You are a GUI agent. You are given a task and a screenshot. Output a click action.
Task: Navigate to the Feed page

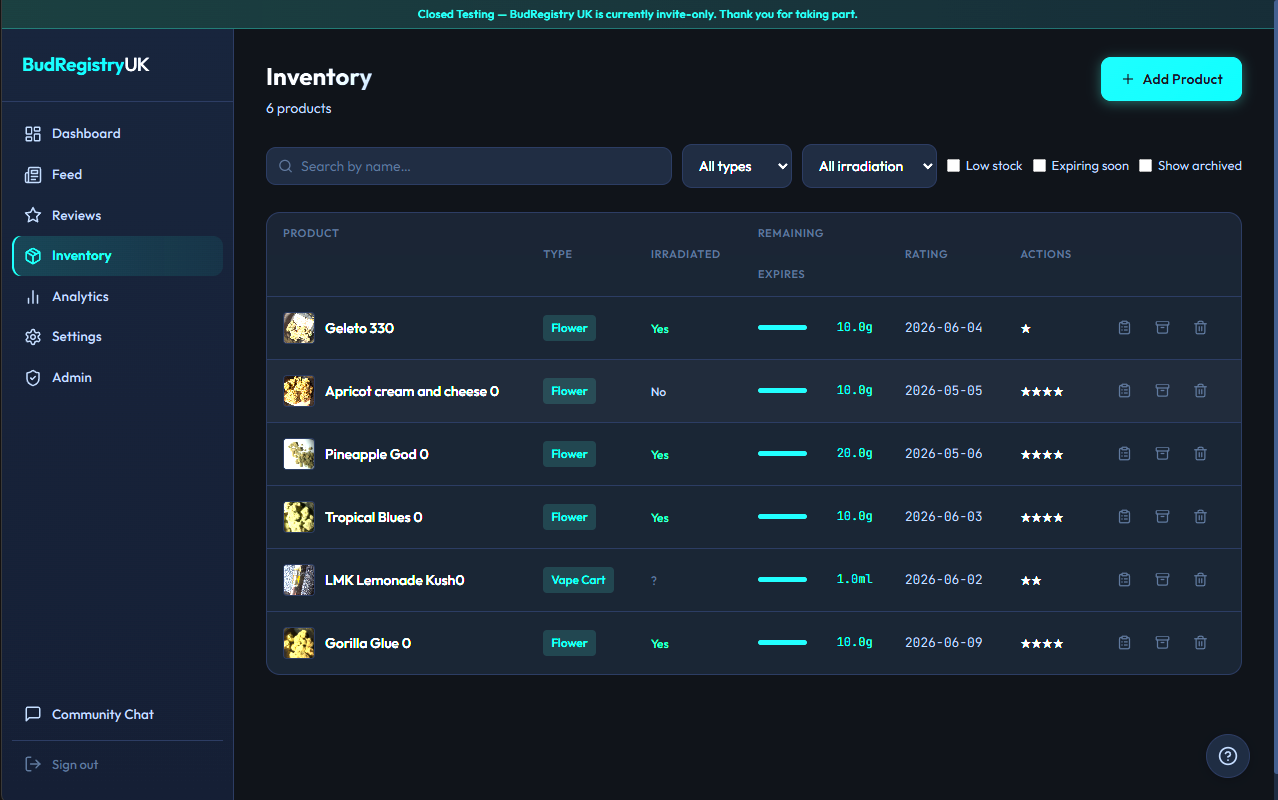pyautogui.click(x=66, y=174)
